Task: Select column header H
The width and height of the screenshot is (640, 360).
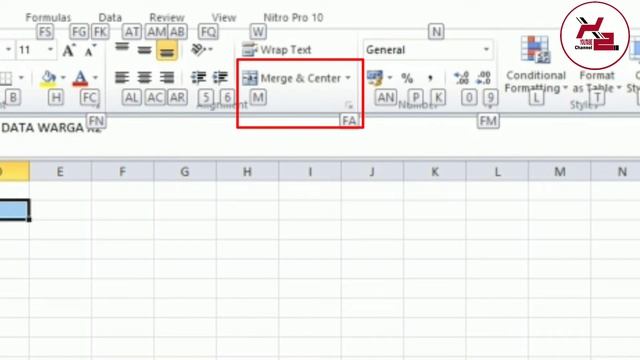Action: tap(247, 171)
